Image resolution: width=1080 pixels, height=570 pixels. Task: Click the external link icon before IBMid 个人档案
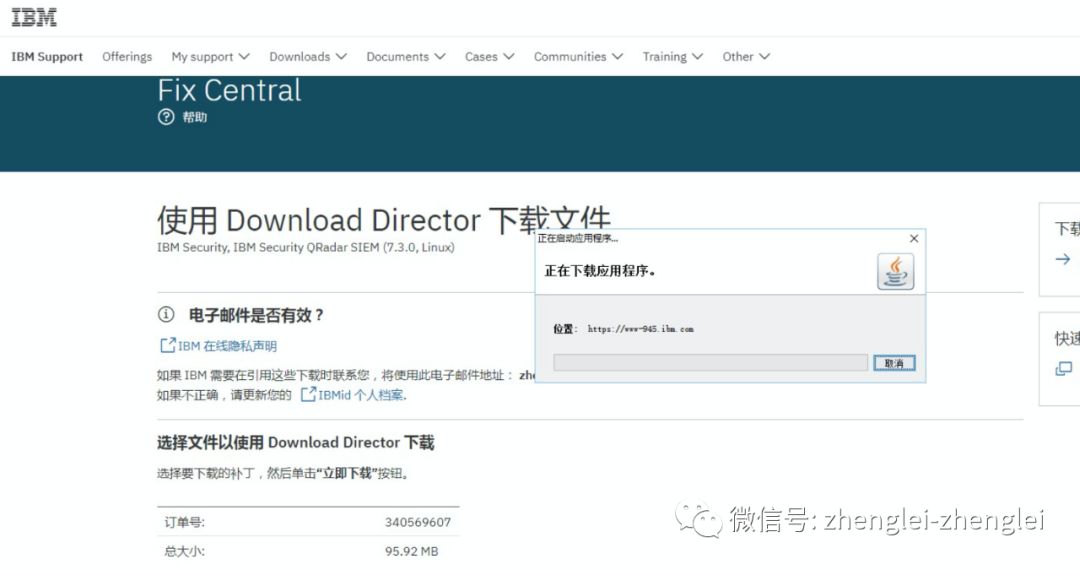tap(308, 394)
